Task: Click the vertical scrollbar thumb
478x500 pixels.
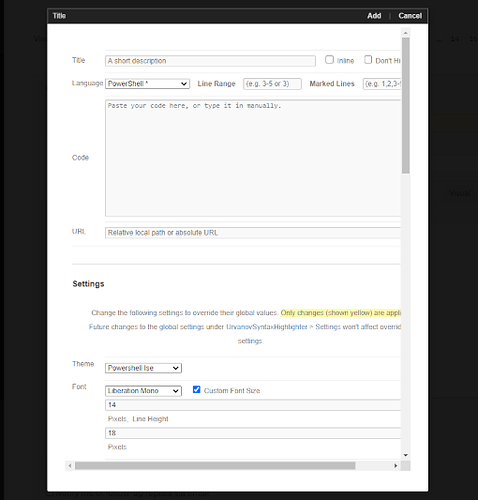Action: click(406, 105)
